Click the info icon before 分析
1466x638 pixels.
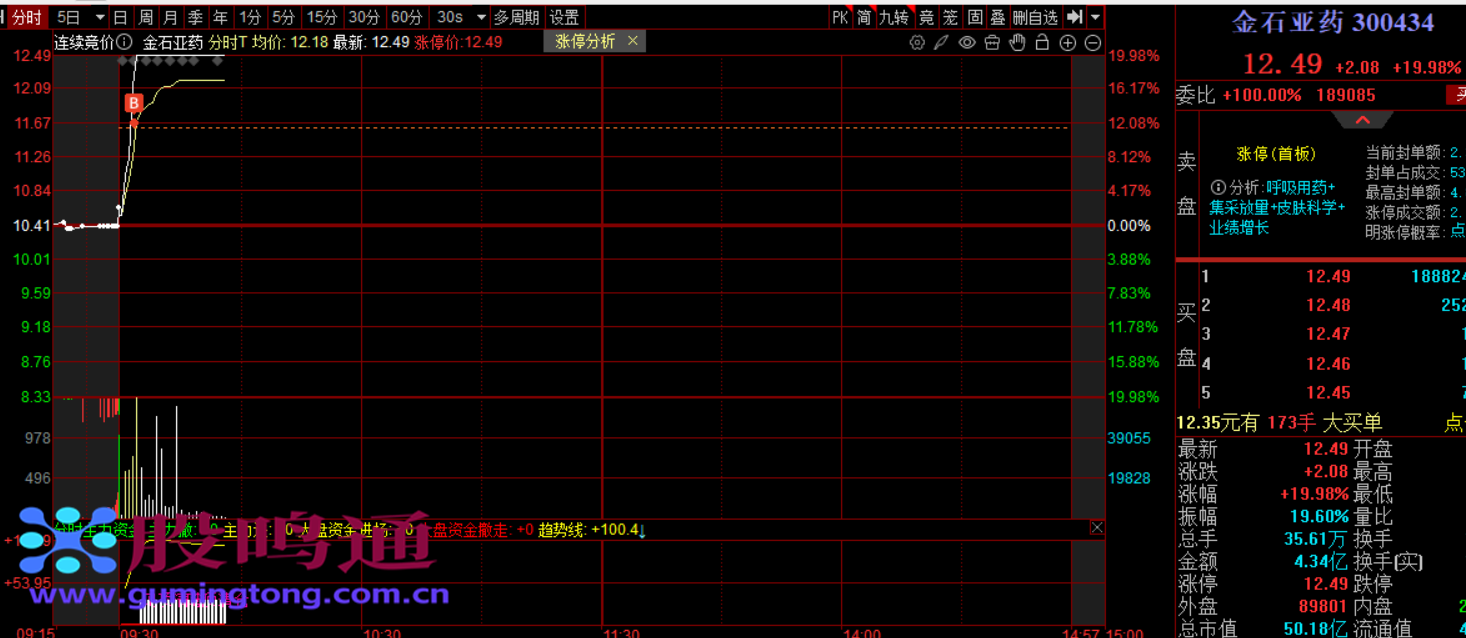1218,187
